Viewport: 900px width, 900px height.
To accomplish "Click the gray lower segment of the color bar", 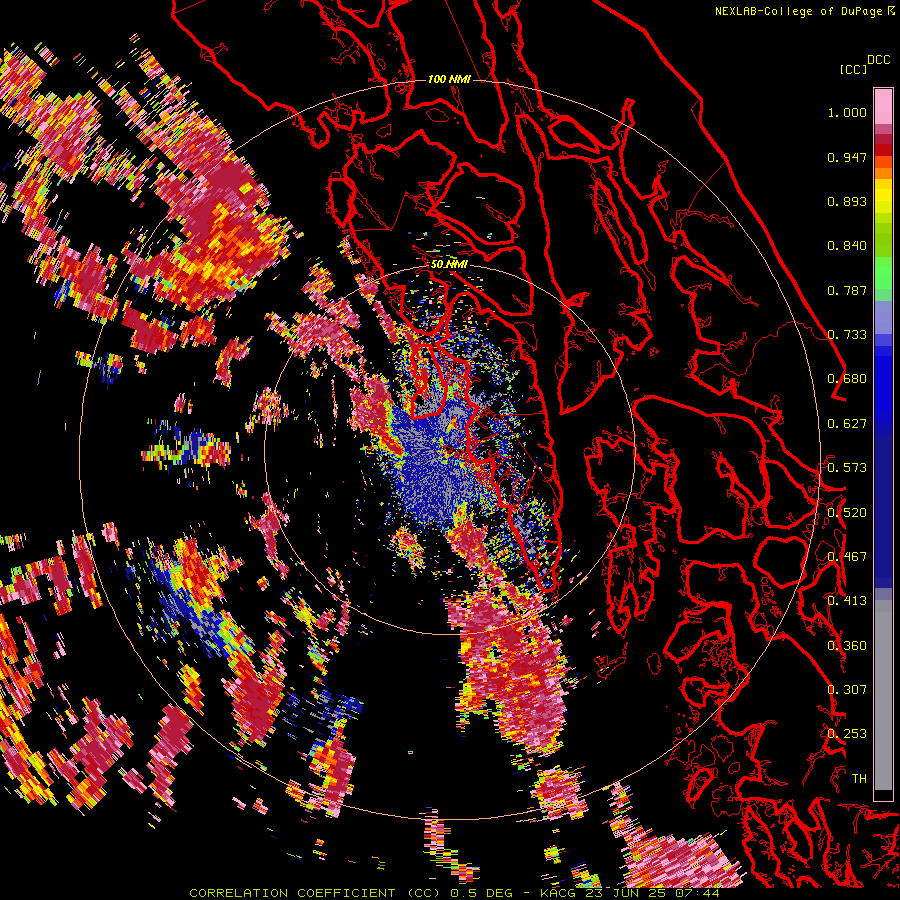I will (883, 695).
